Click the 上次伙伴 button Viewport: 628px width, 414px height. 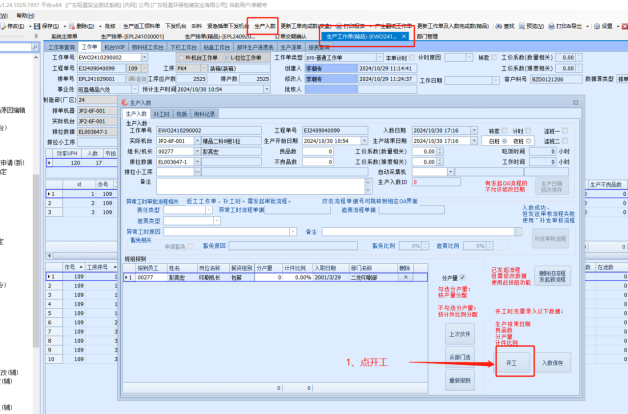pos(460,334)
